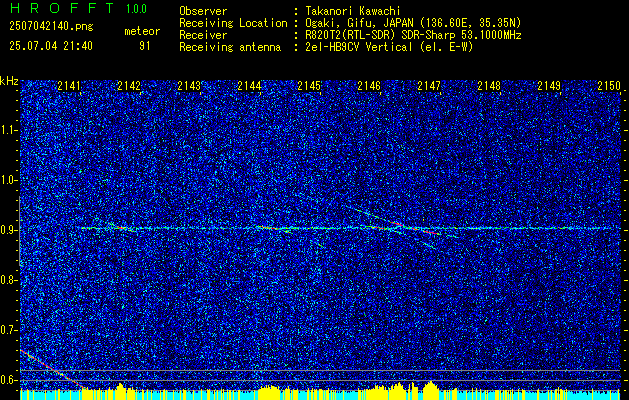
Task: Click meteor count 91
Action: (144, 46)
